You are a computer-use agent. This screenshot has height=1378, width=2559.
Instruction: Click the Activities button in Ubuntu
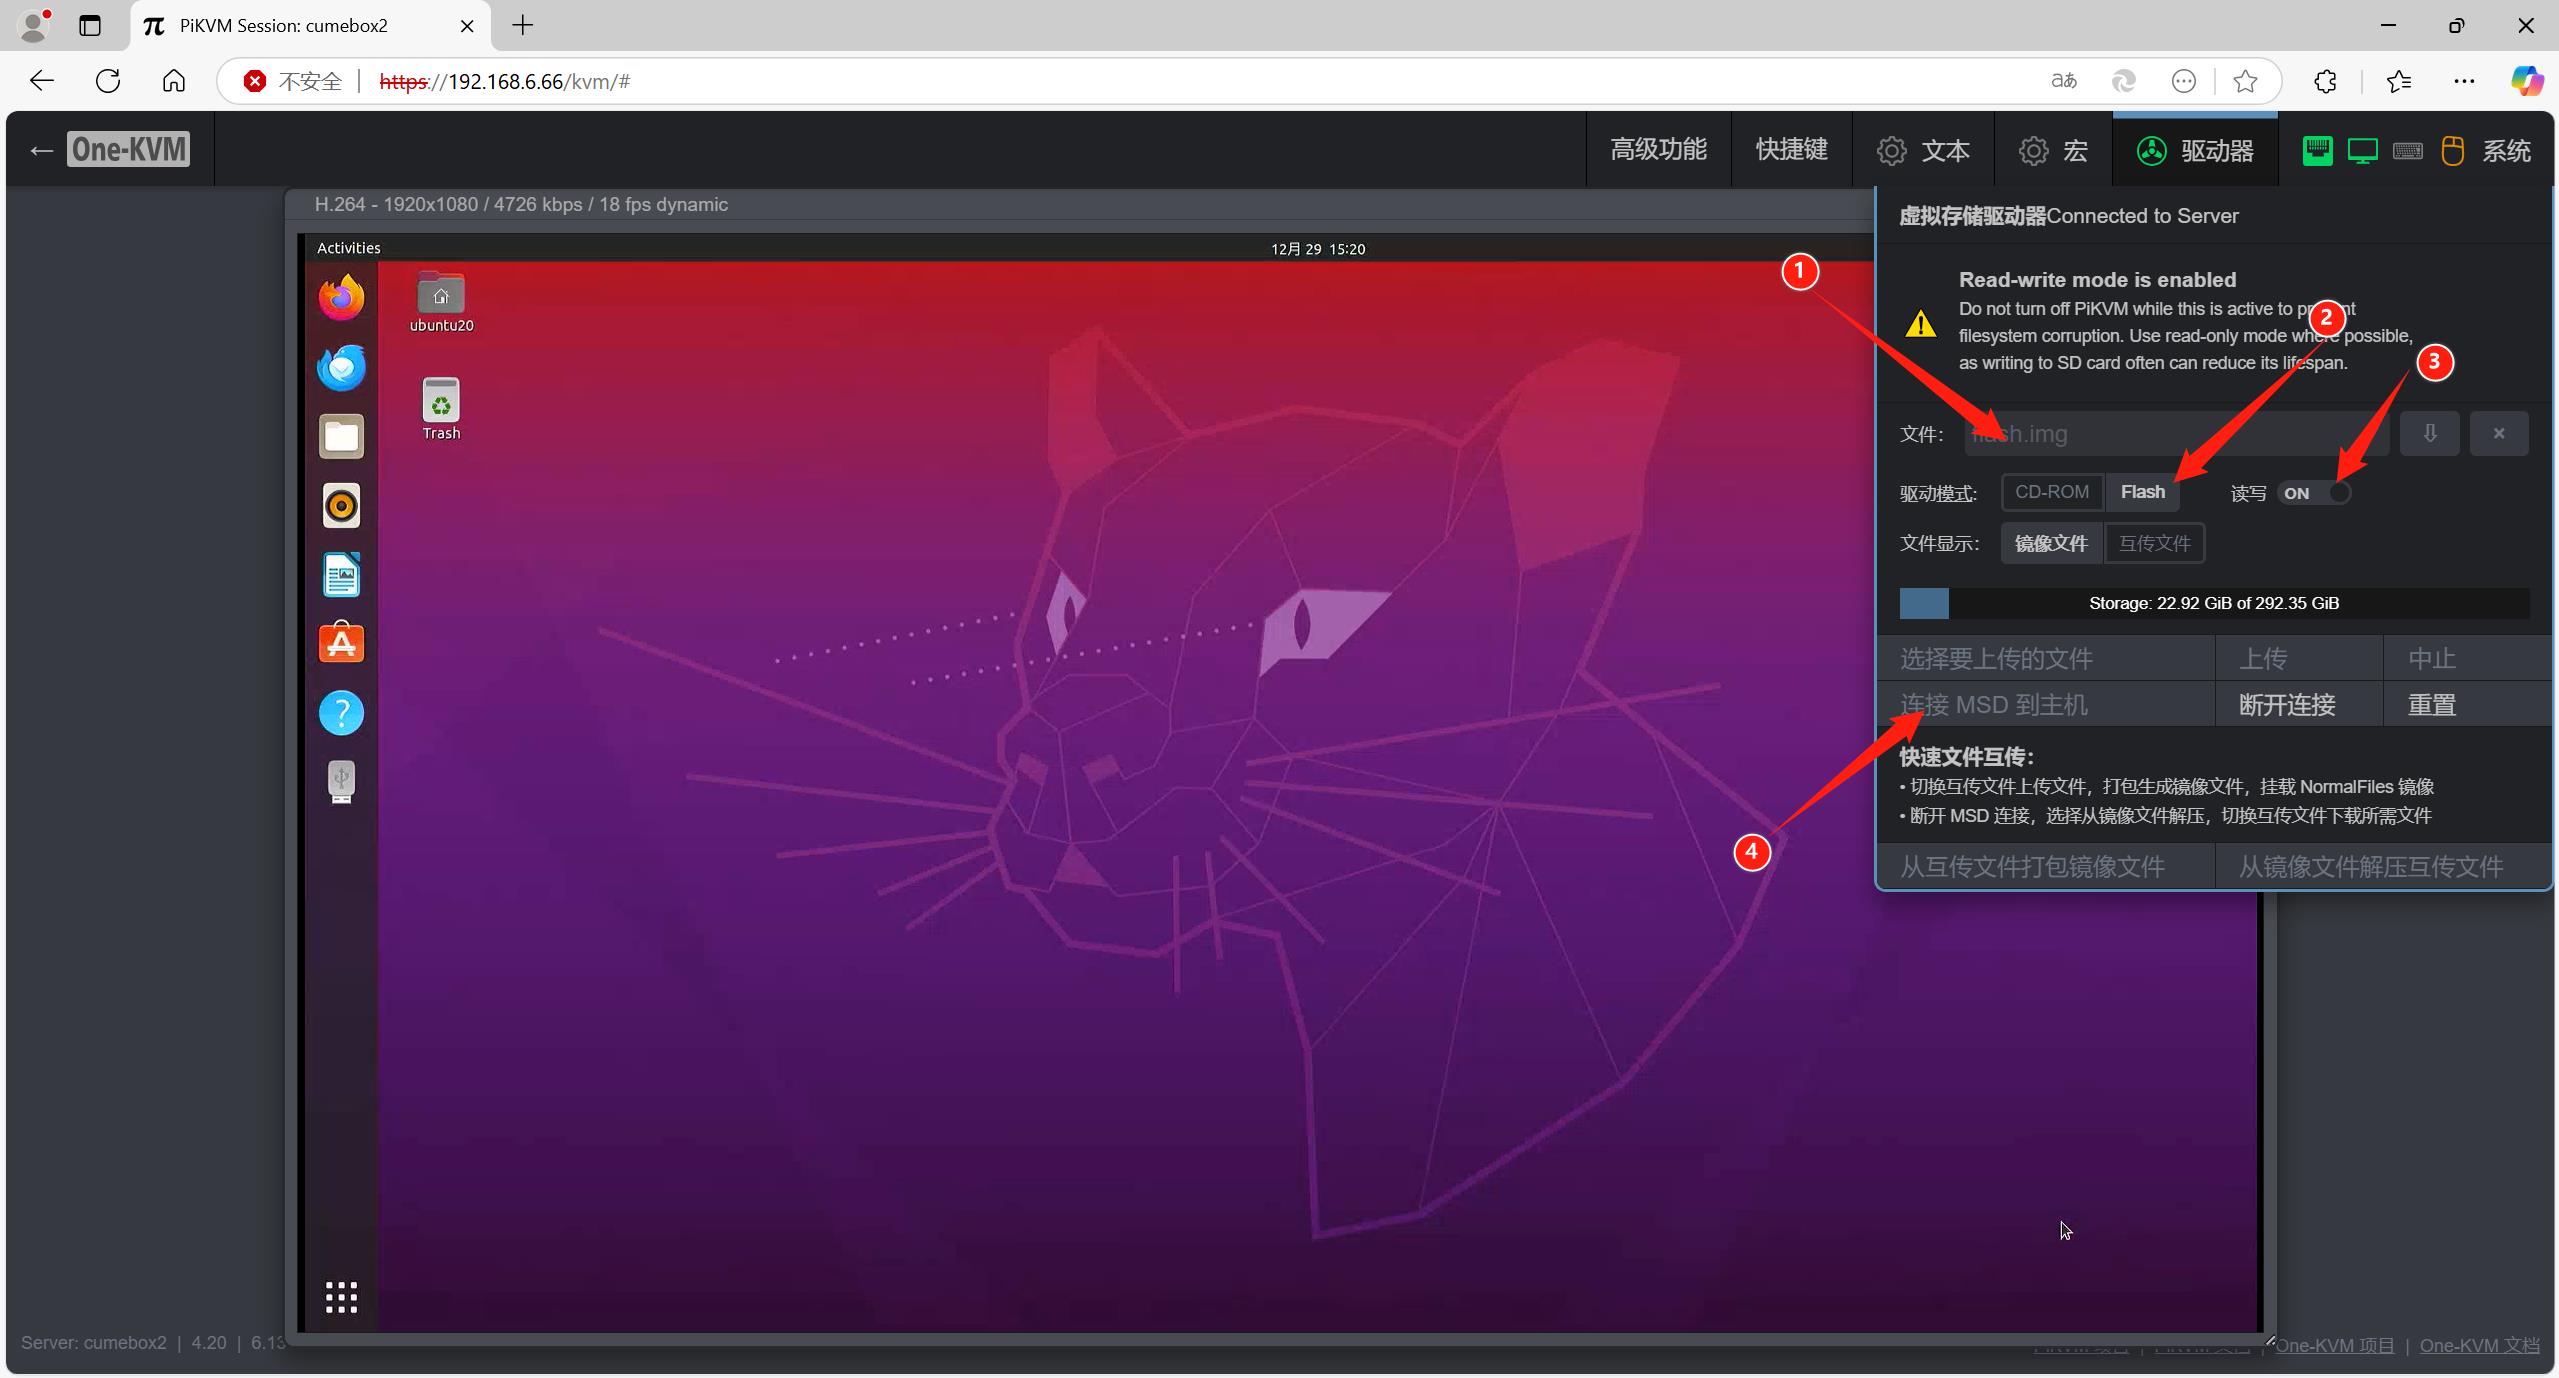pos(348,248)
